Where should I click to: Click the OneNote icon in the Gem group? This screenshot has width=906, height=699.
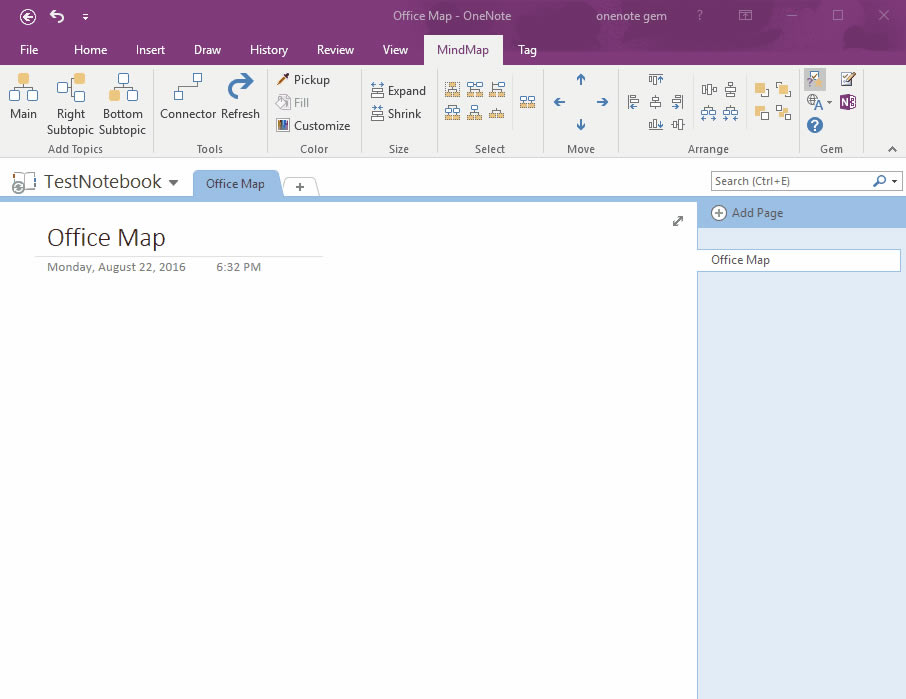coord(845,101)
